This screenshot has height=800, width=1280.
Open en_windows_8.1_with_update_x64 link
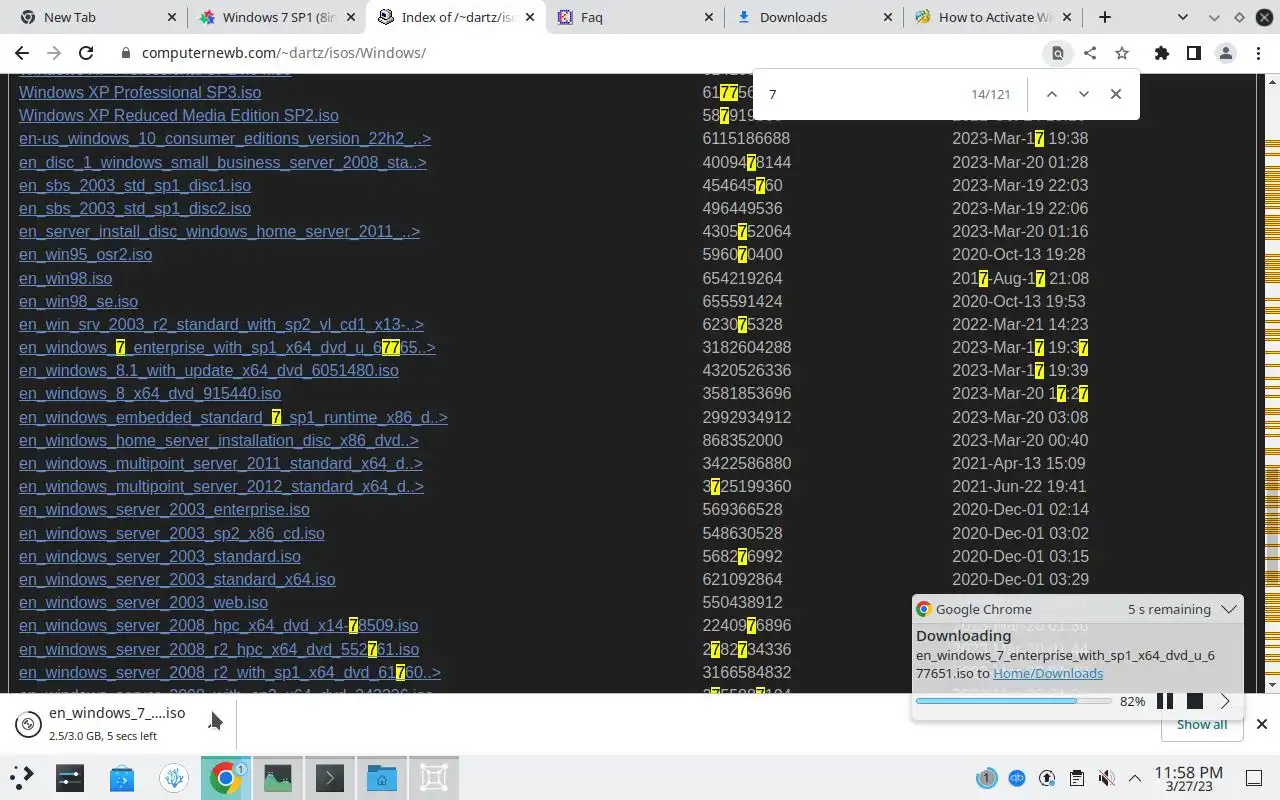(208, 371)
